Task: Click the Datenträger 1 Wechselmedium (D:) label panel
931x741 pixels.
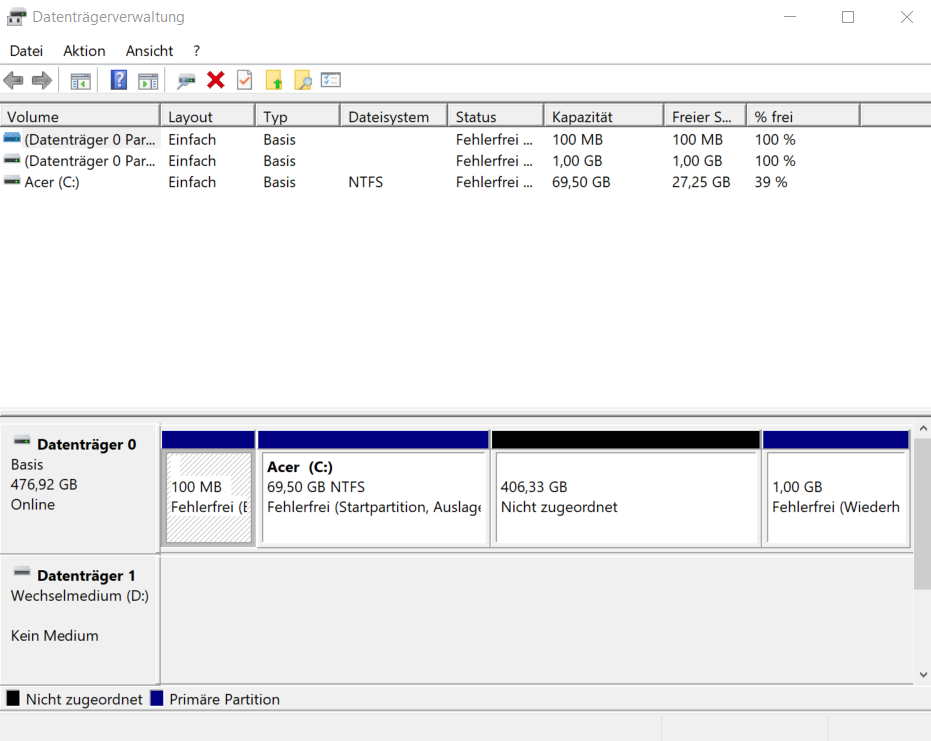Action: (80, 619)
